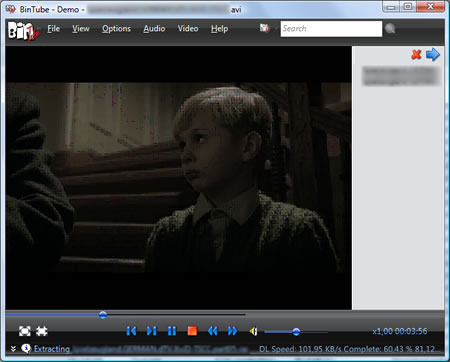Click the info icon beside Extracting
The image size is (450, 362).
click(x=26, y=348)
